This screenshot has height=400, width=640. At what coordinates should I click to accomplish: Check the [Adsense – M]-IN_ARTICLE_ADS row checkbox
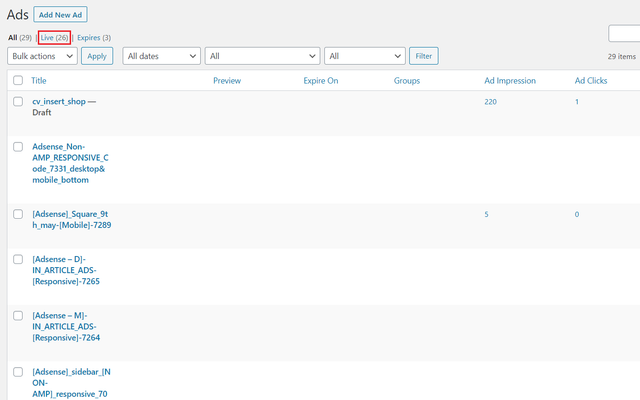pyautogui.click(x=18, y=316)
